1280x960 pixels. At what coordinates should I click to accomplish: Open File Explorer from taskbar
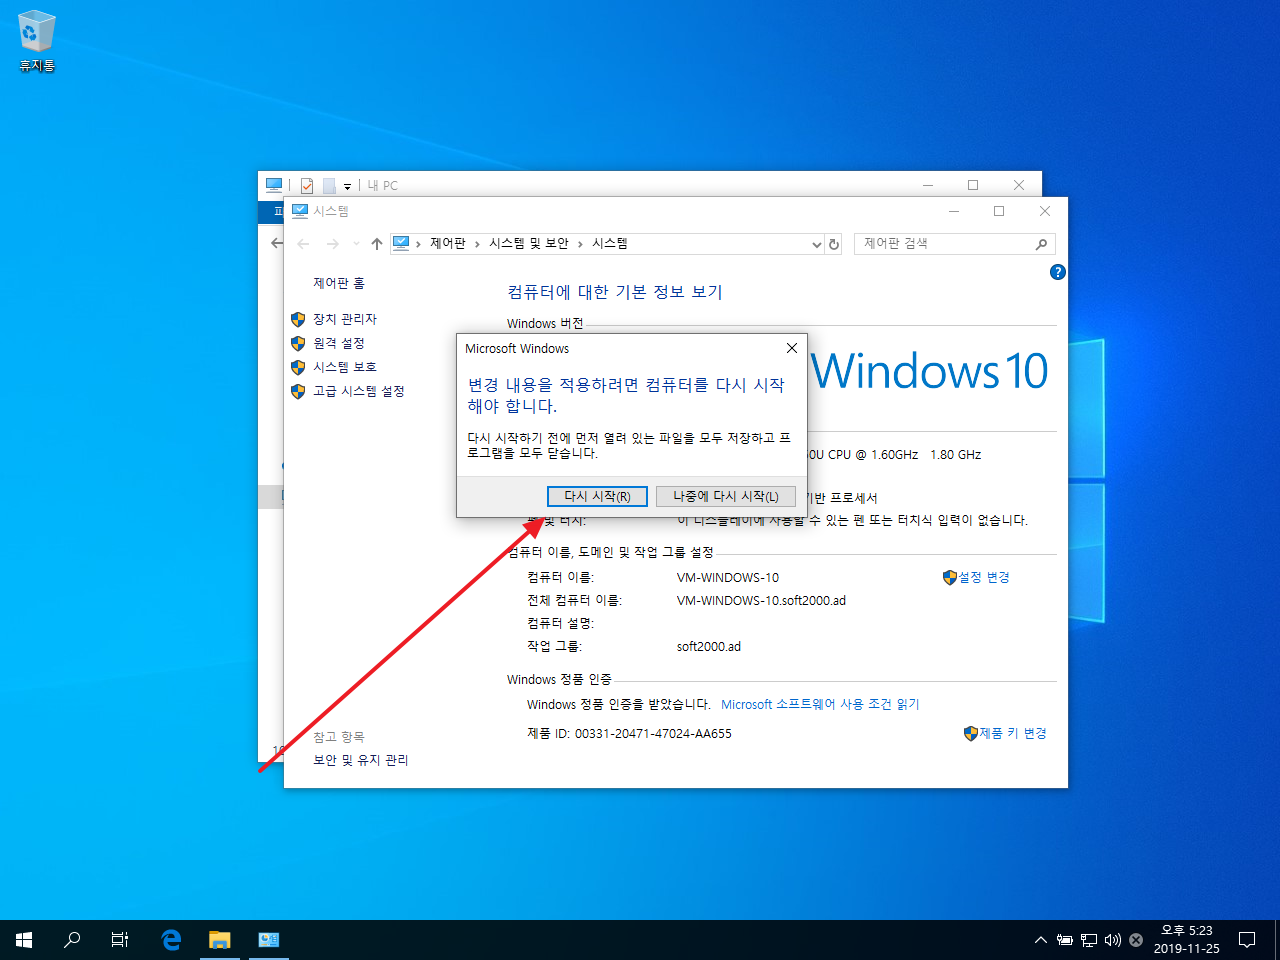point(220,940)
